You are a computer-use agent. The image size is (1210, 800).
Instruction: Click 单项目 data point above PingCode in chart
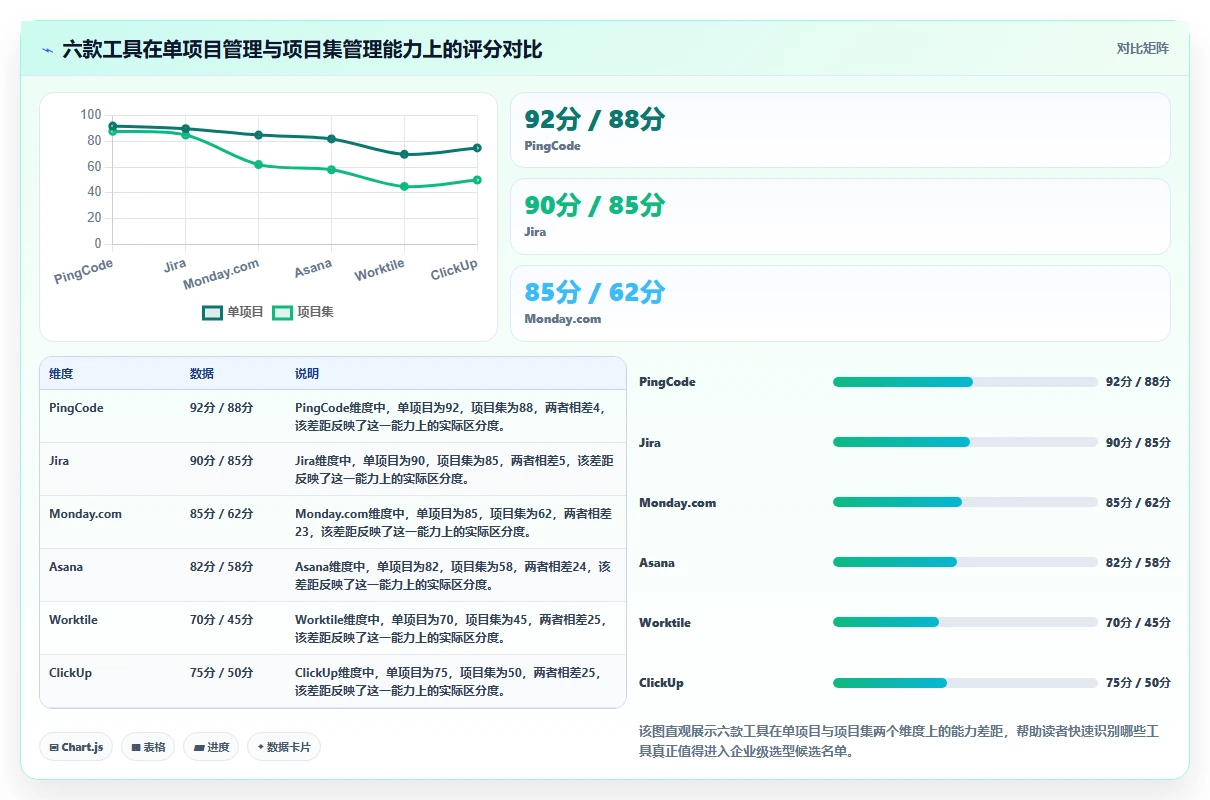(x=113, y=126)
